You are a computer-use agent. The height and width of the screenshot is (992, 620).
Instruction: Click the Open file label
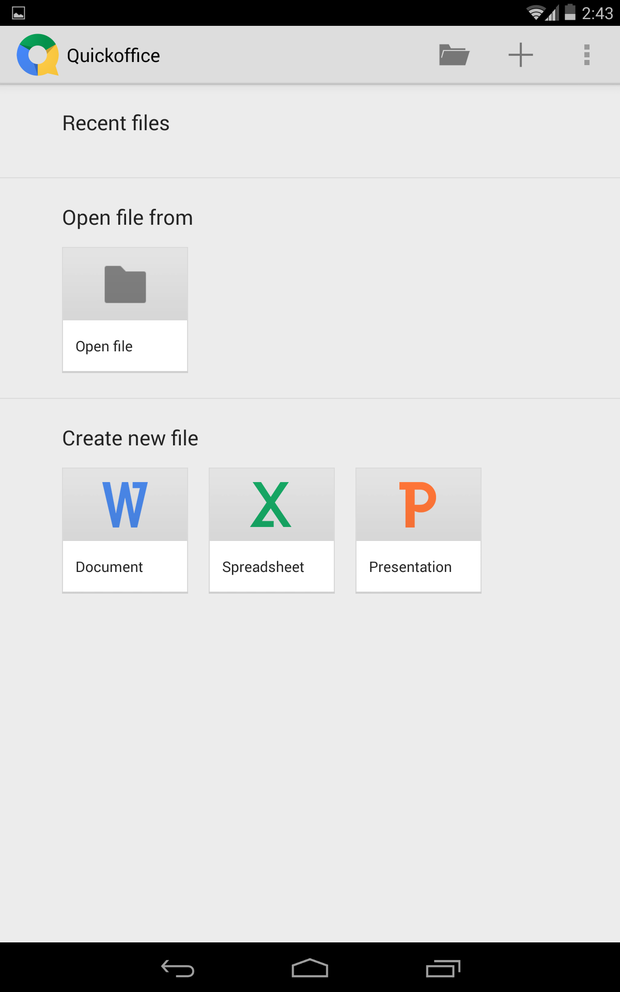(104, 347)
